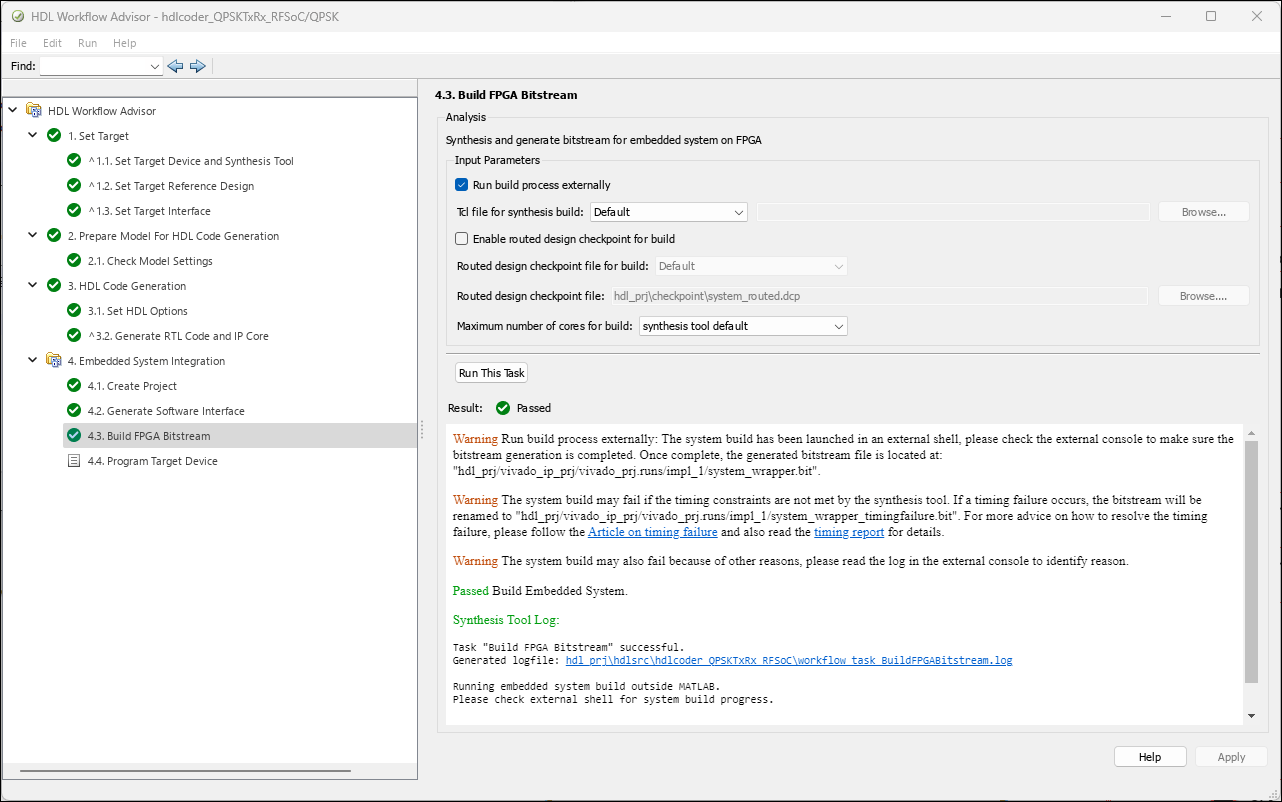Screen dimensions: 1282x802
Task: Uncheck Run build process externally
Action: 462,185
